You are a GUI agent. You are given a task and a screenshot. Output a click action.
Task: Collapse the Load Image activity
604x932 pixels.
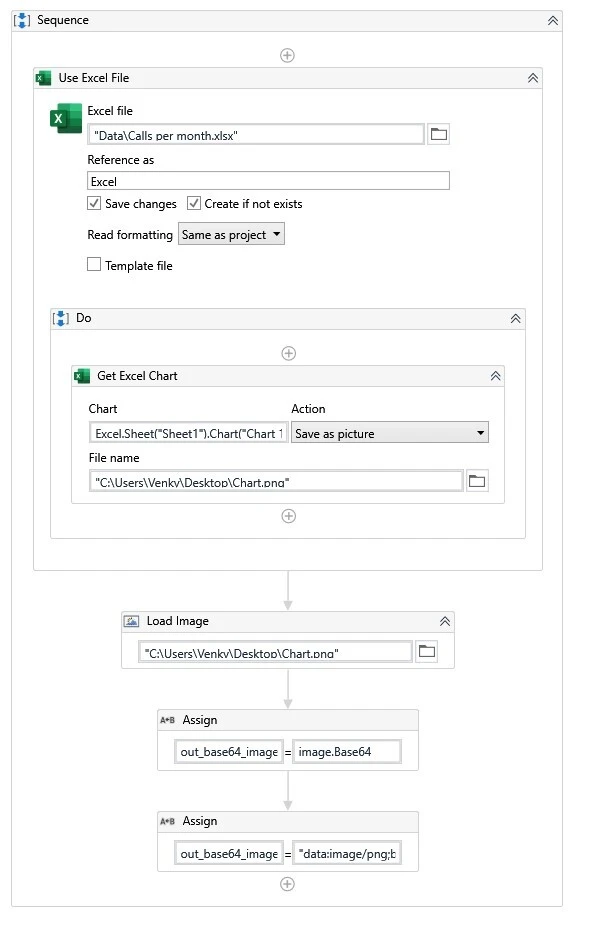[x=445, y=622]
